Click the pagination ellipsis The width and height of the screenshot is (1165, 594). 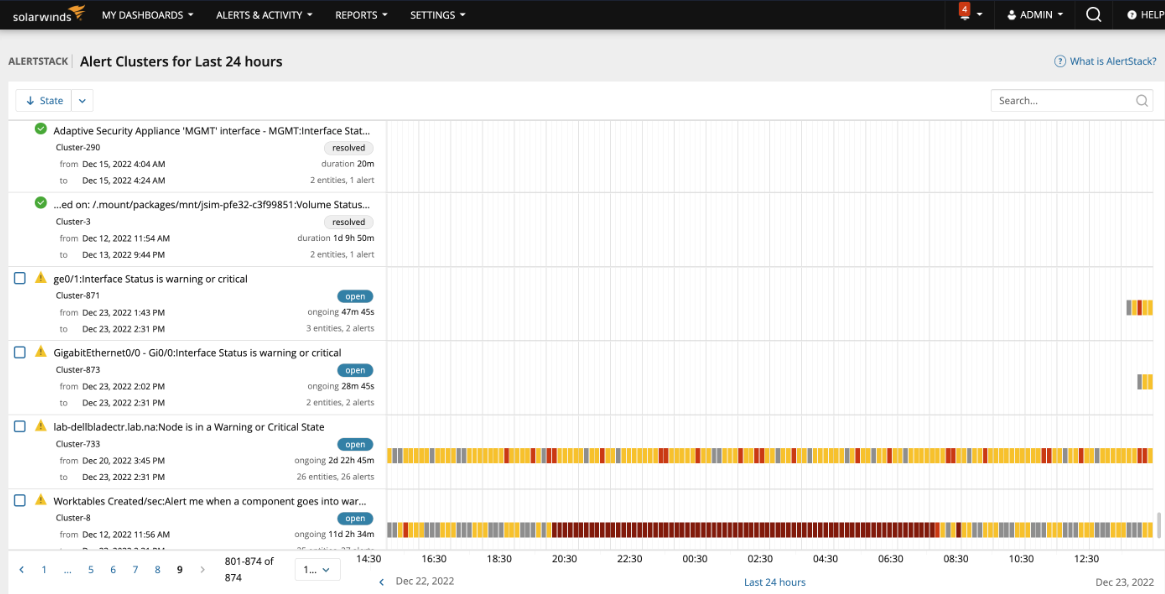click(x=68, y=569)
